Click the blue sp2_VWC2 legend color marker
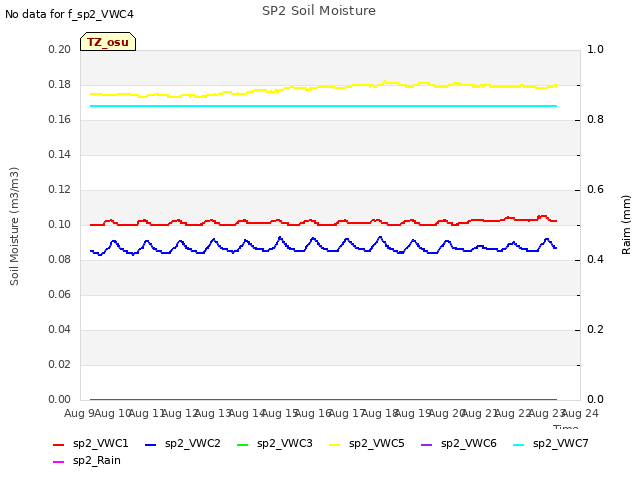The width and height of the screenshot is (640, 480). [x=151, y=444]
